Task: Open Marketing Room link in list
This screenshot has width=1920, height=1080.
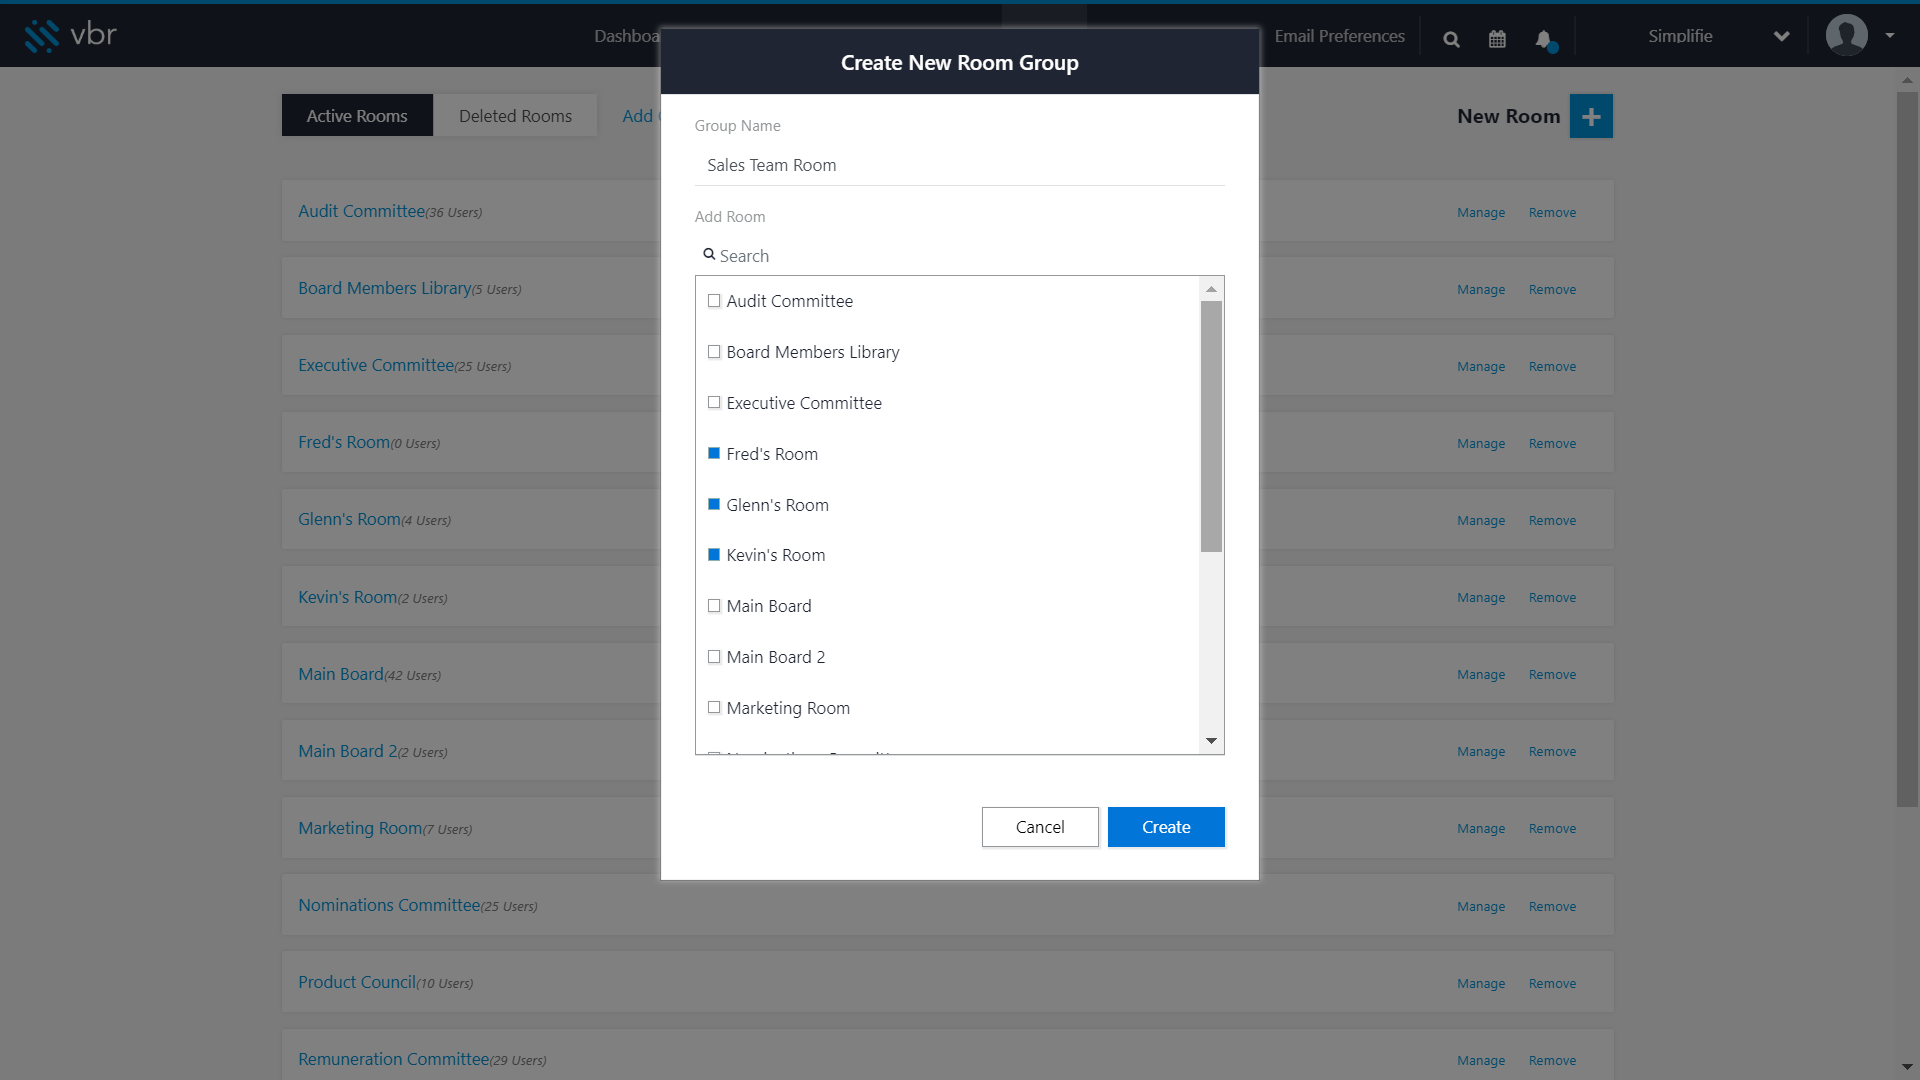Action: pos(360,828)
